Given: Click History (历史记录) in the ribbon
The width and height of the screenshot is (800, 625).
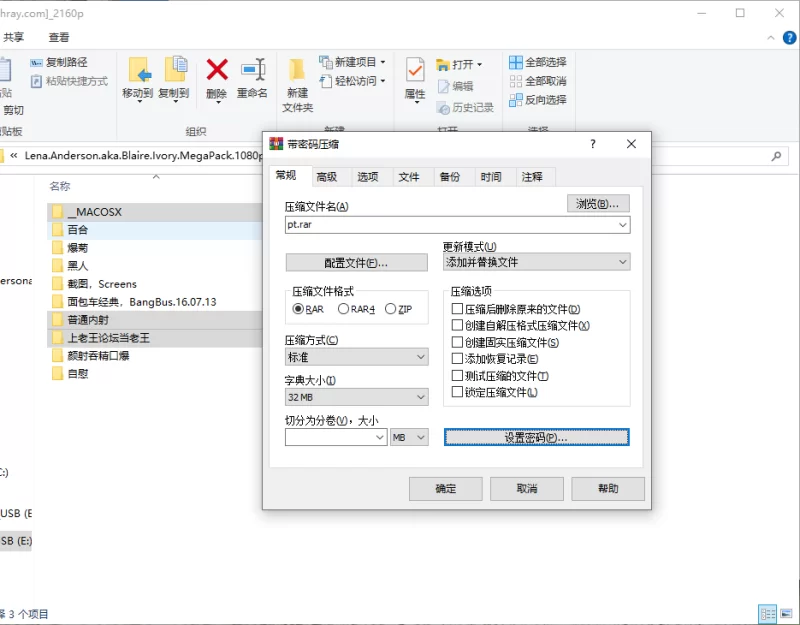Looking at the screenshot, I should pos(465,108).
